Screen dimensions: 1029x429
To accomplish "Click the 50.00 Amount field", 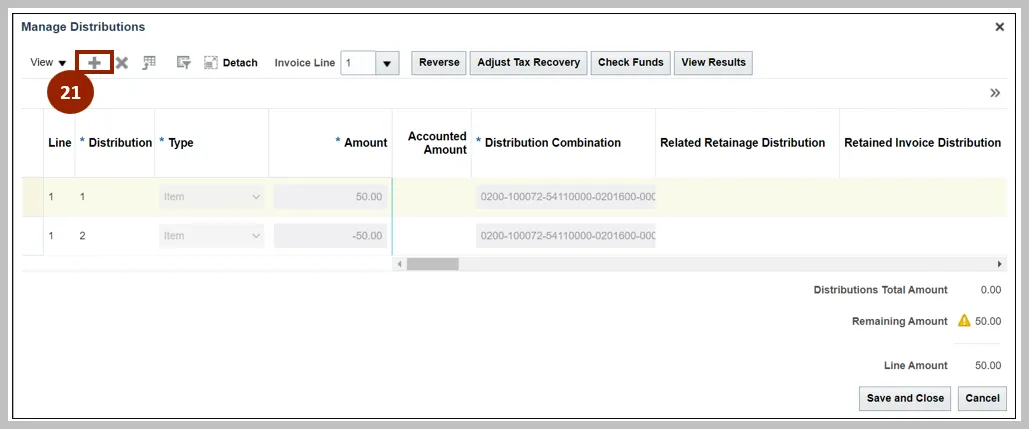I will click(331, 196).
